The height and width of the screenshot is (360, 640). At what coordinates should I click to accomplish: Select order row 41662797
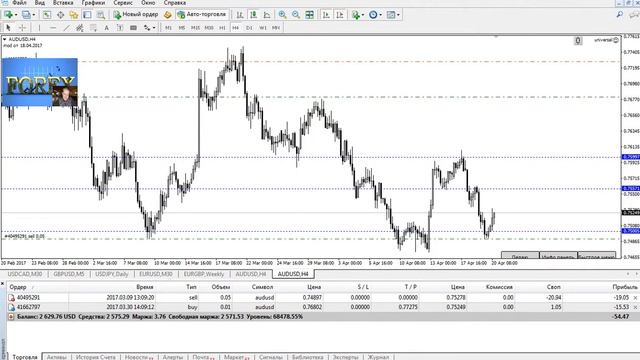(x=322, y=307)
